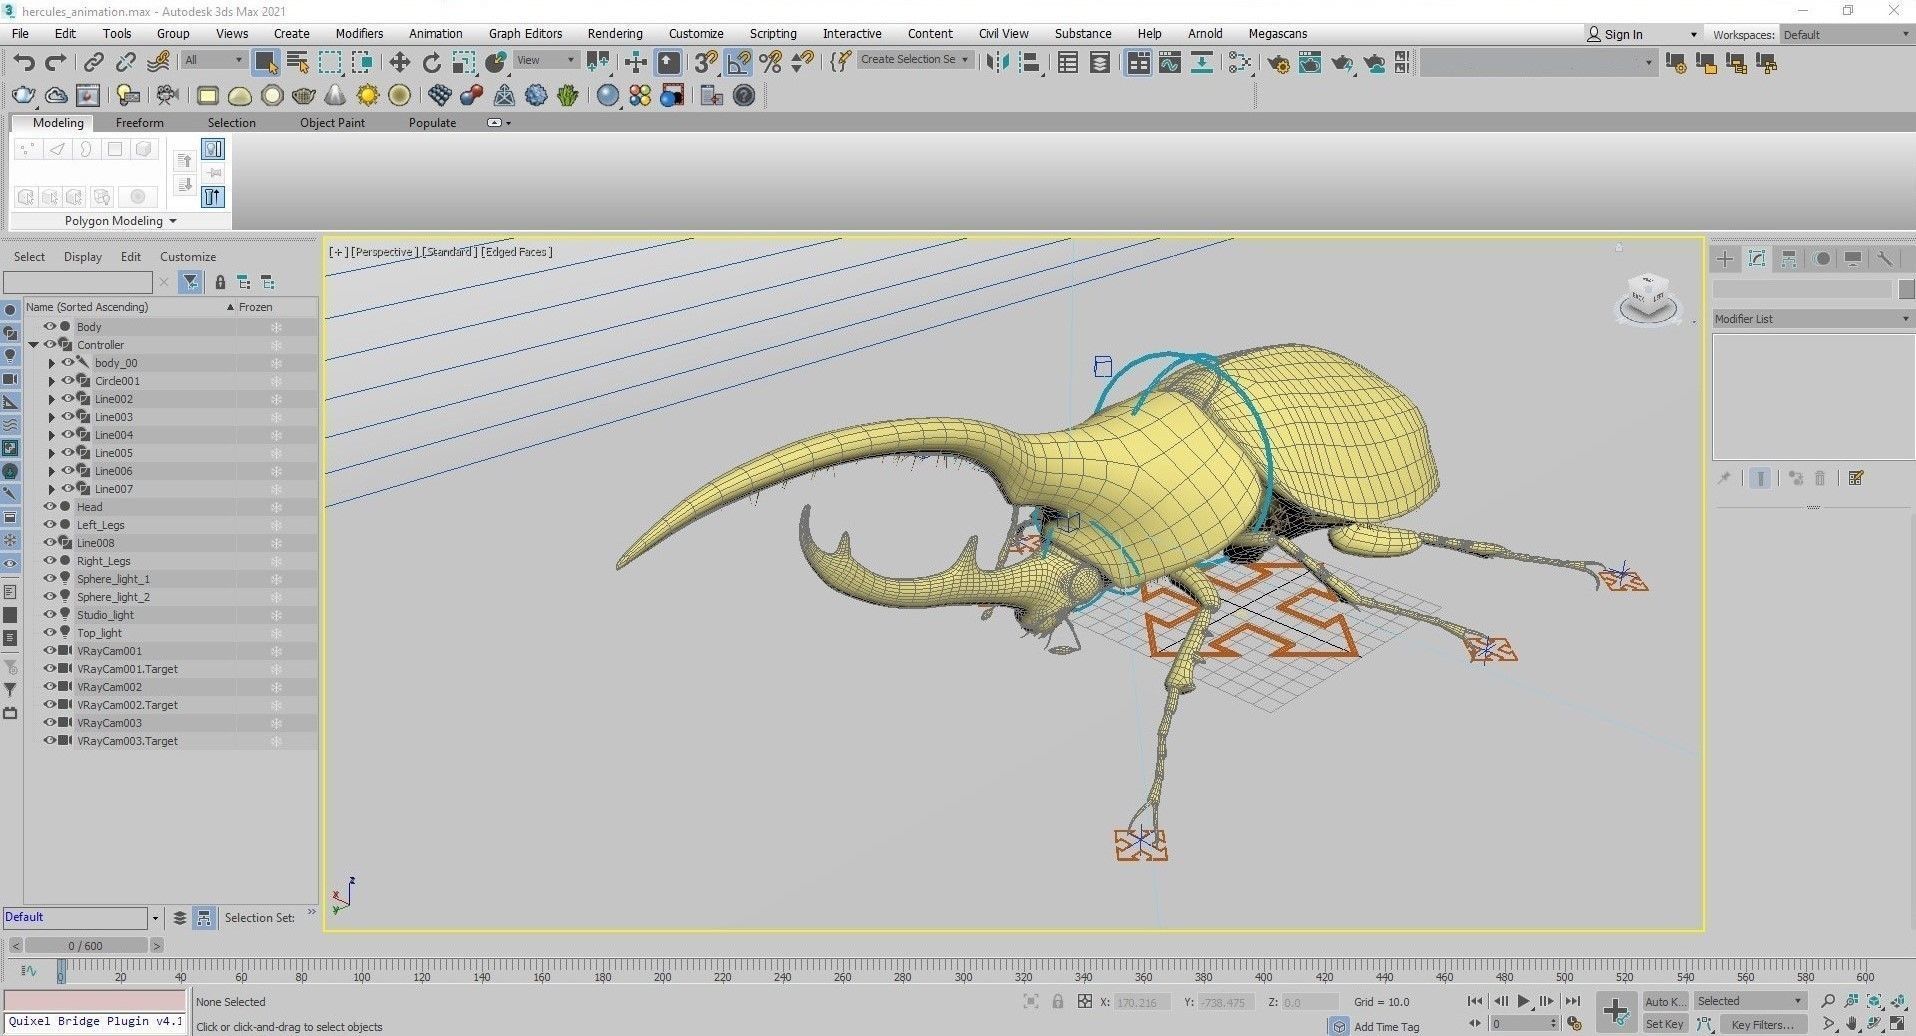
Task: Click Add Time Tag
Action: pos(1386,1027)
